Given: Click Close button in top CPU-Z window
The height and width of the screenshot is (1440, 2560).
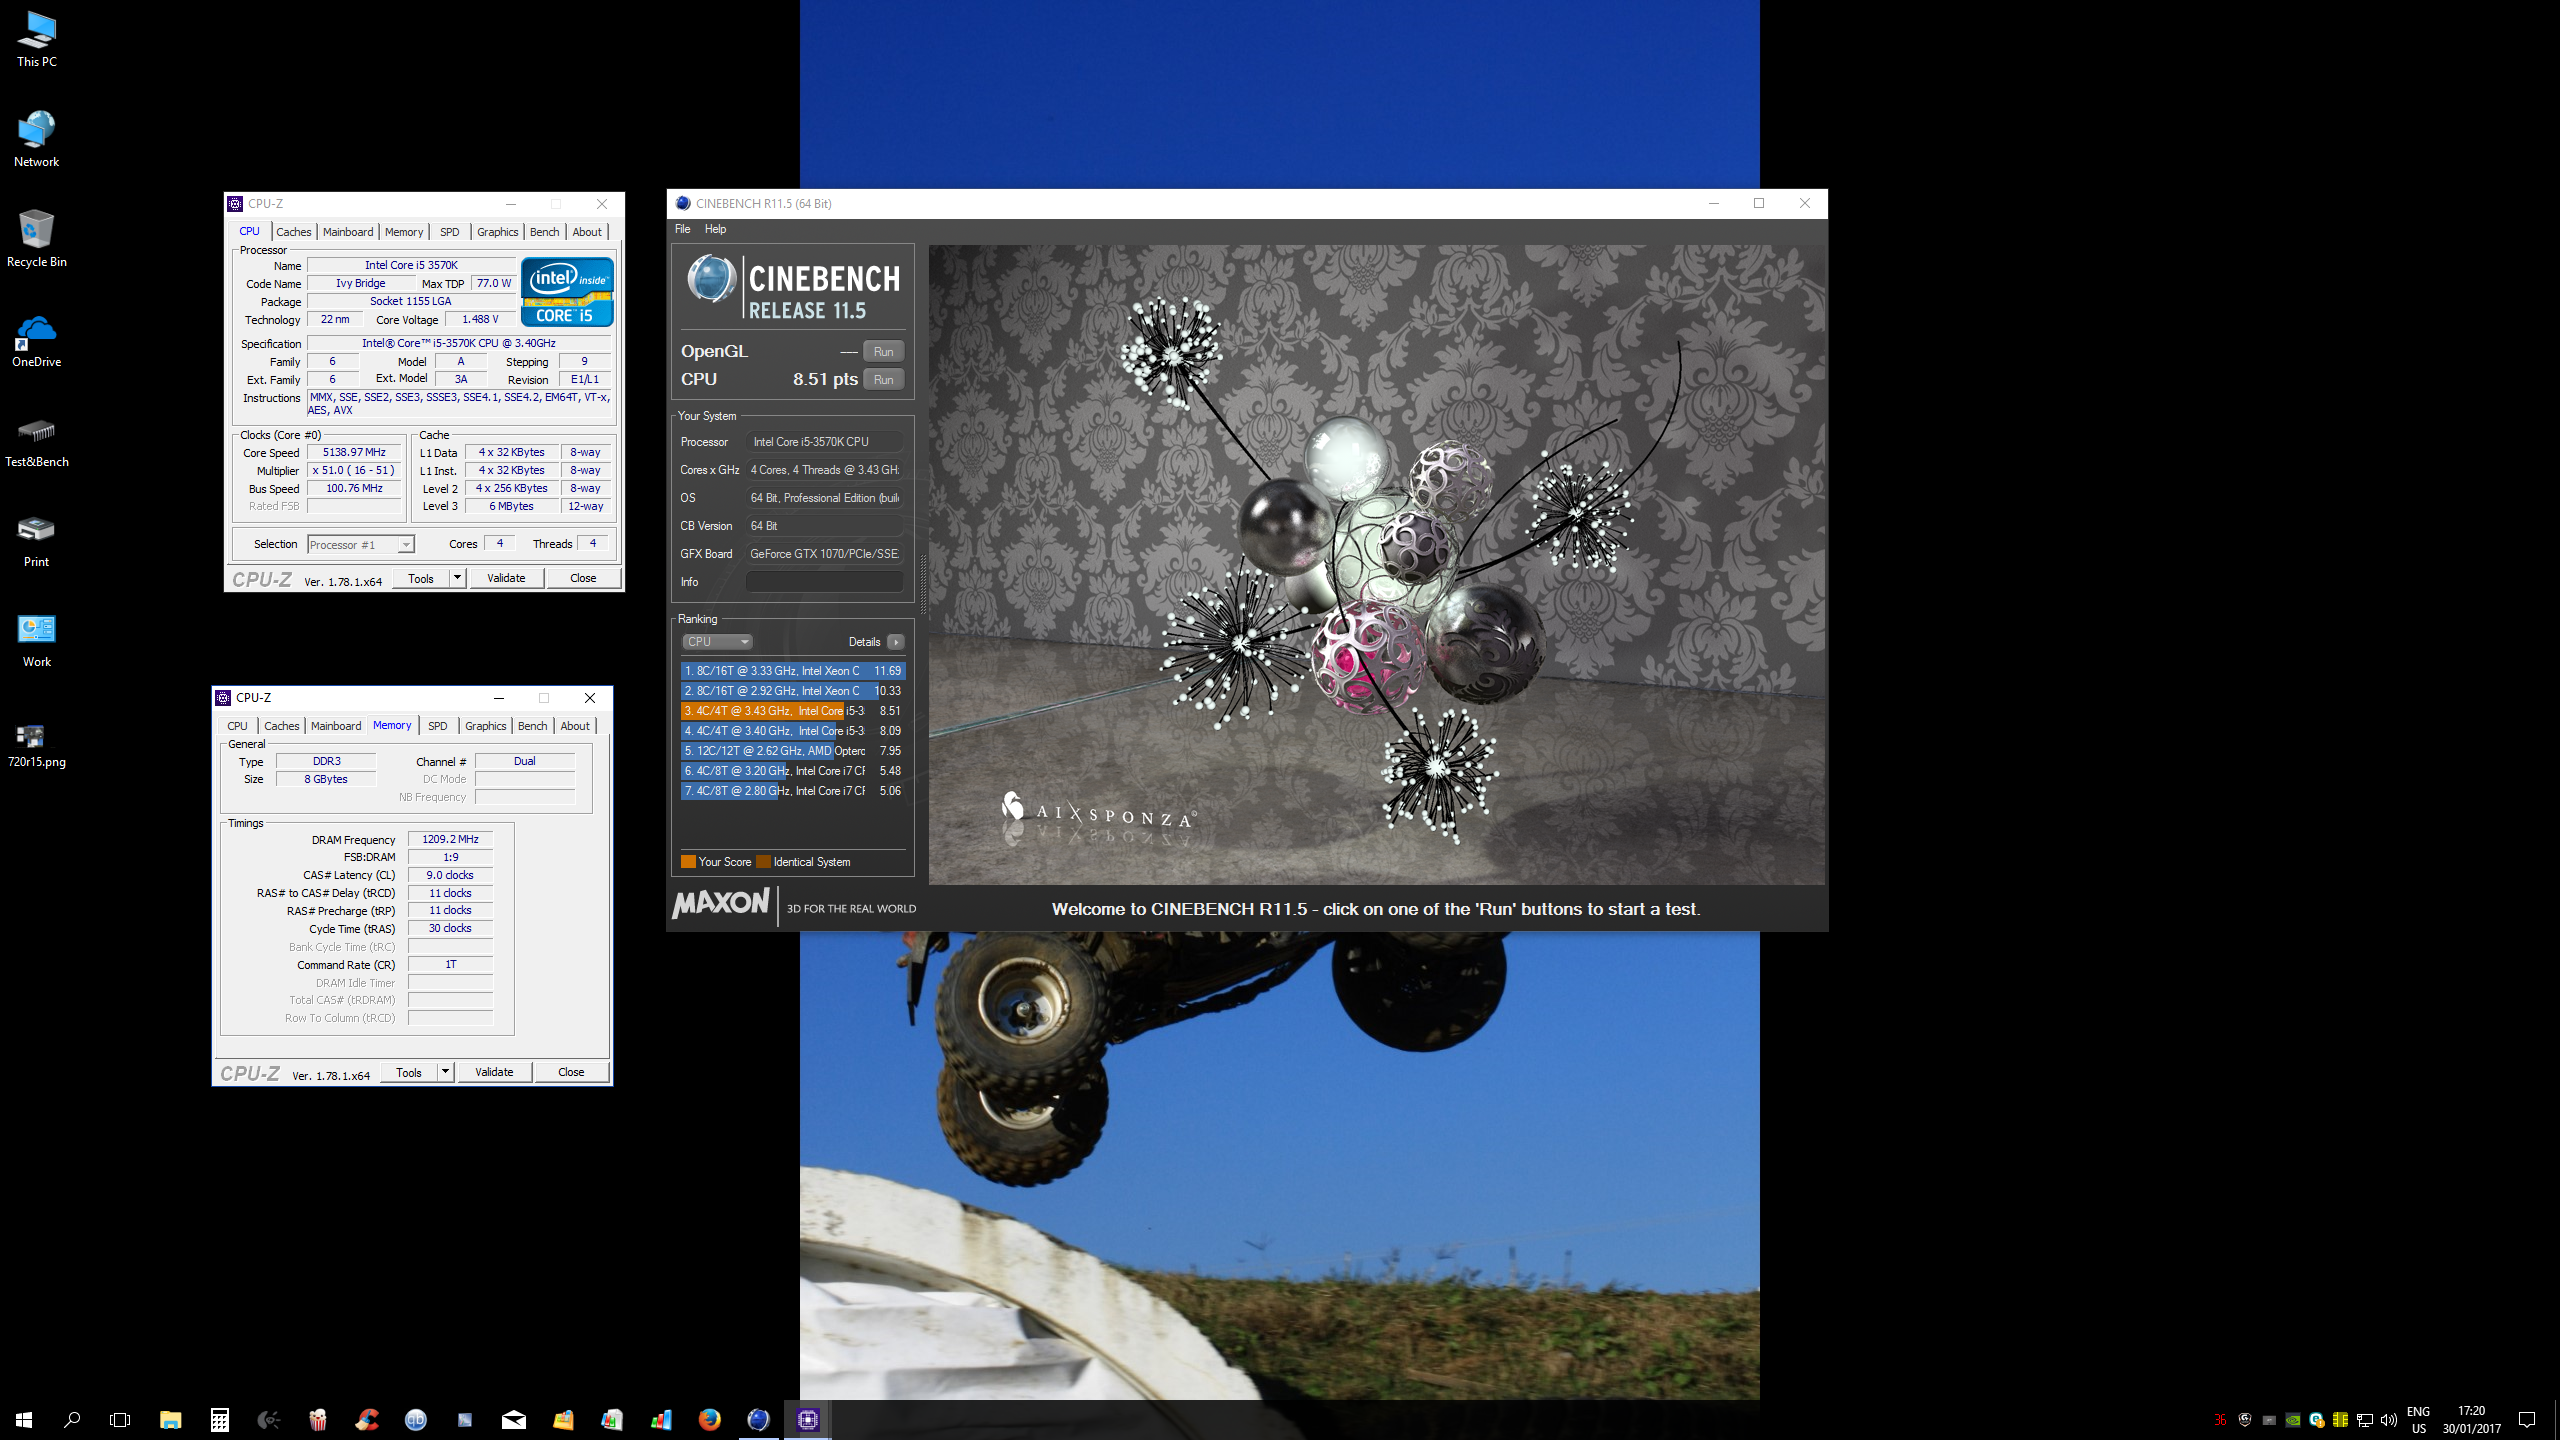Looking at the screenshot, I should click(x=583, y=578).
